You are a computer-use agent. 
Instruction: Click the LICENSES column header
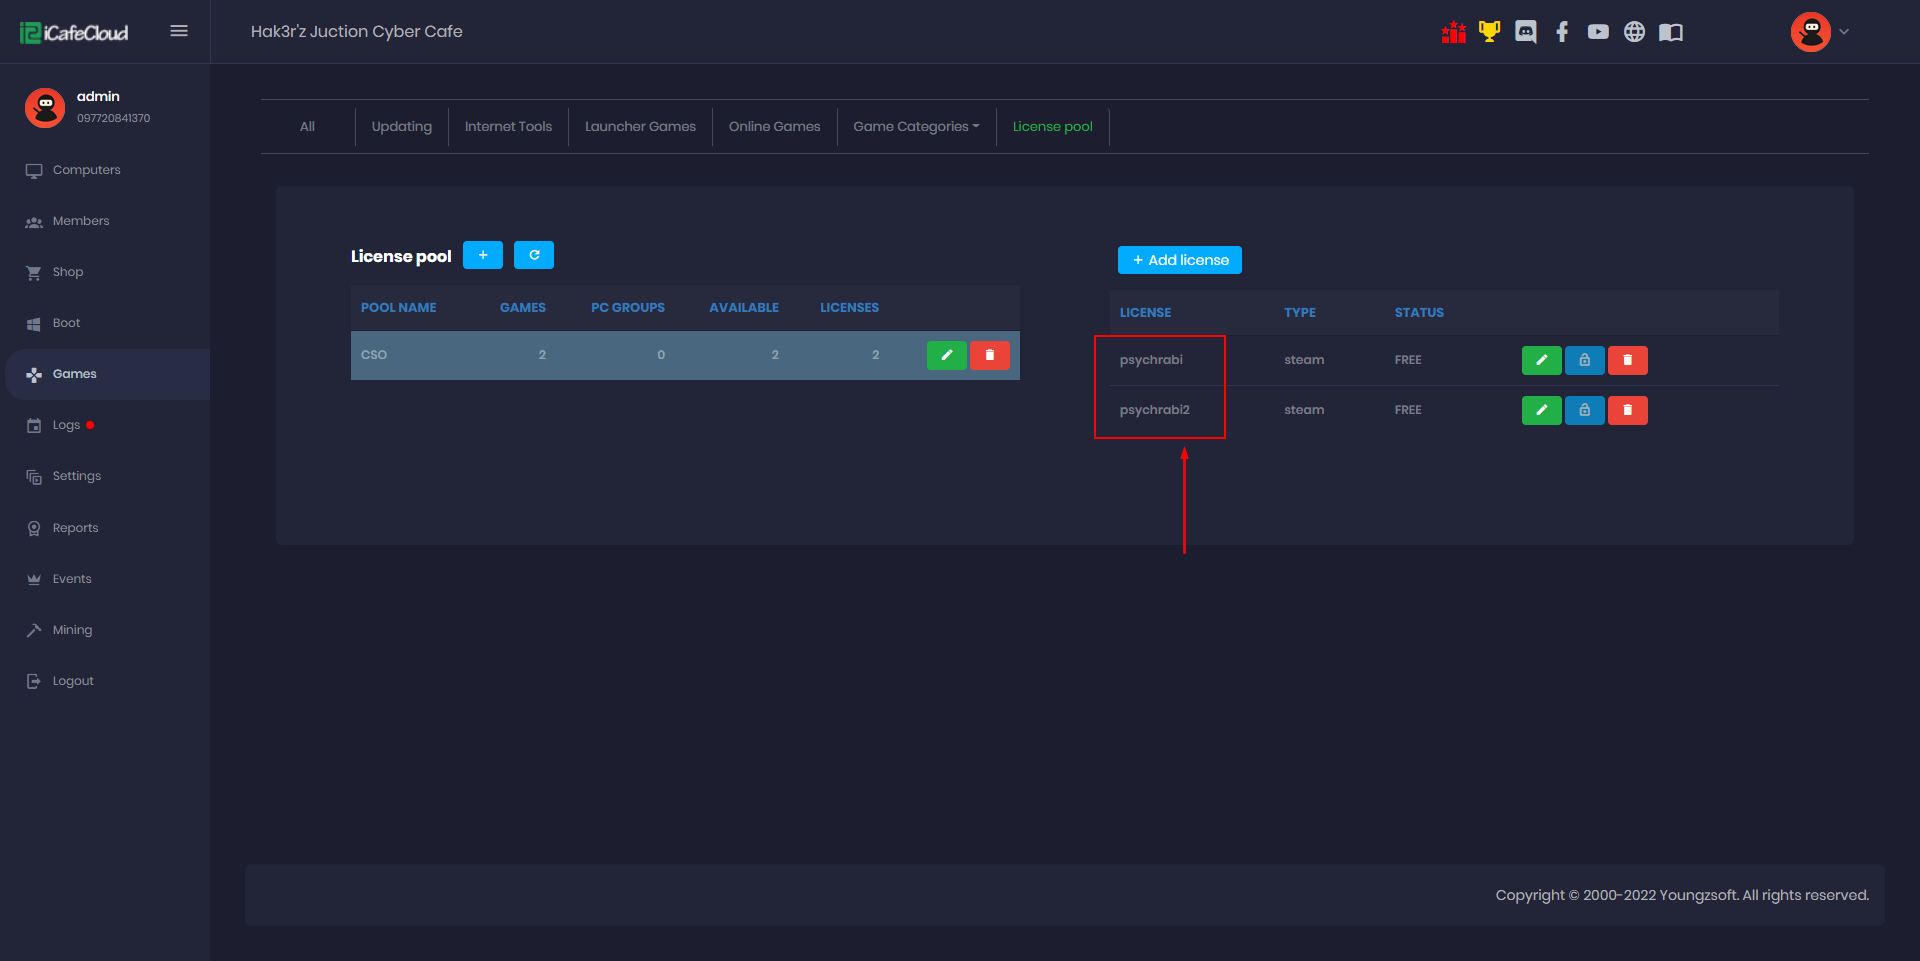(x=850, y=308)
